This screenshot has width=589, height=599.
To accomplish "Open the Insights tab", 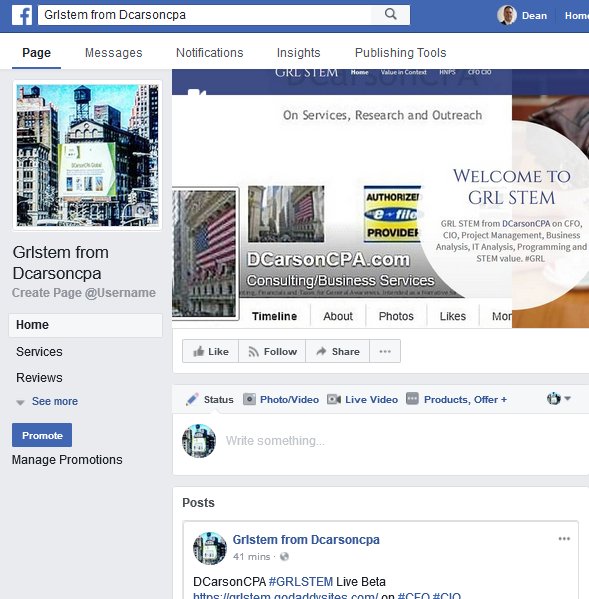I will click(x=298, y=53).
